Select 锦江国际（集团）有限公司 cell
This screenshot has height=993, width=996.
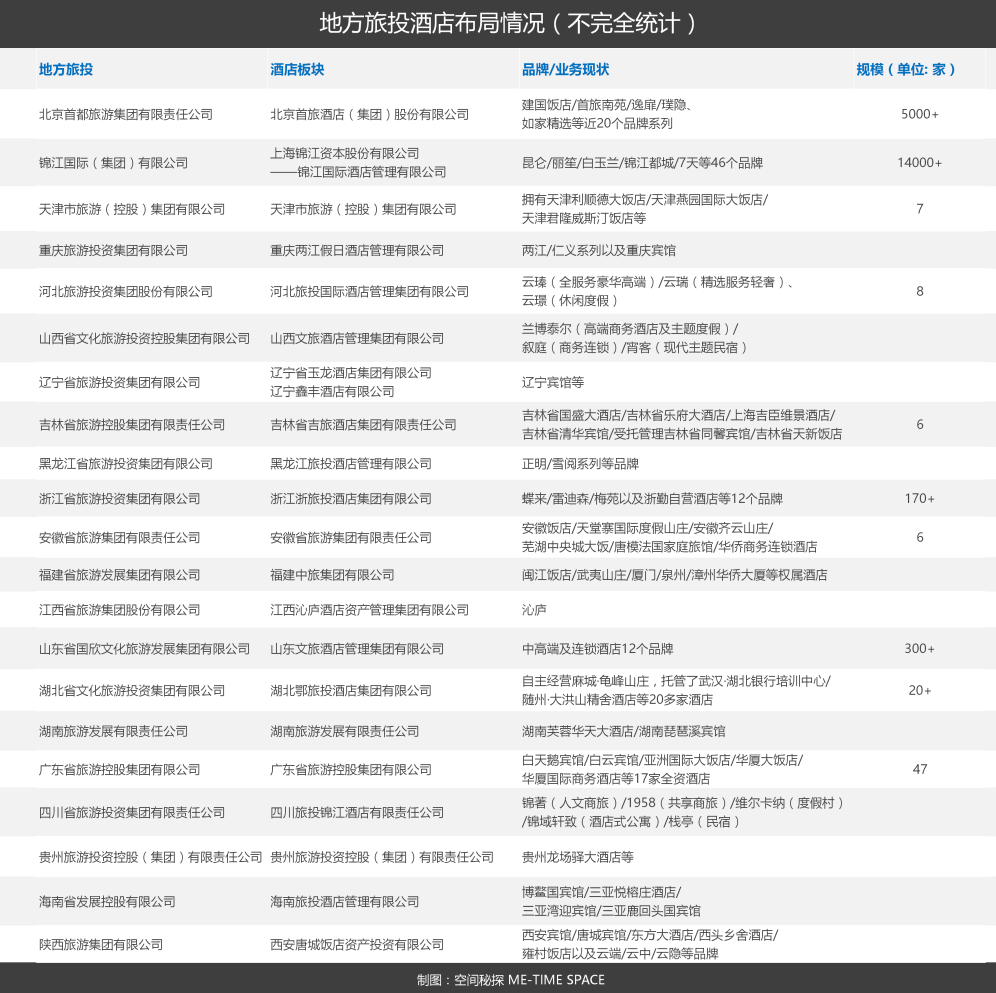[113, 163]
